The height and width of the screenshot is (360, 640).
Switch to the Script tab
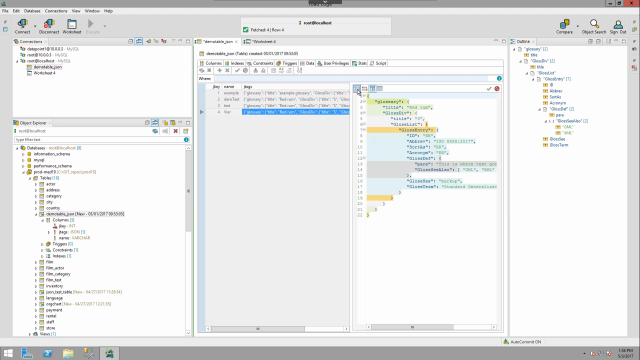[x=378, y=63]
